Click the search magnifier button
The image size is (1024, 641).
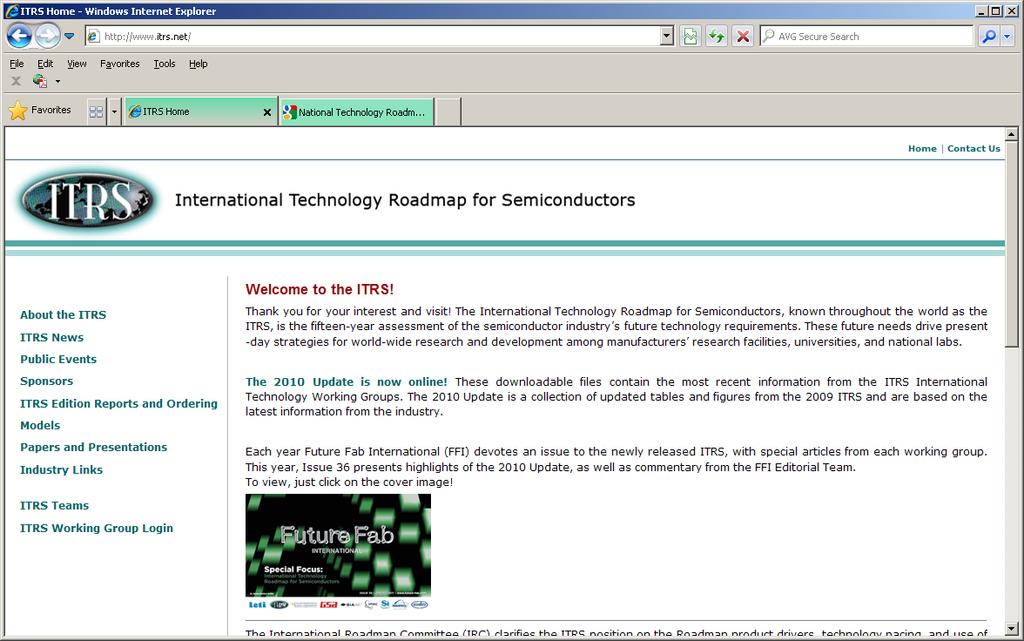click(989, 37)
